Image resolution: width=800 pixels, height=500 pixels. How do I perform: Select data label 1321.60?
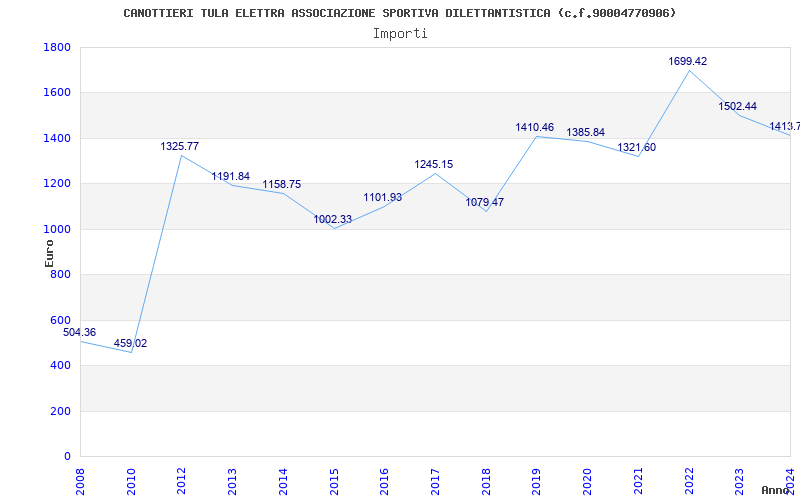(637, 148)
